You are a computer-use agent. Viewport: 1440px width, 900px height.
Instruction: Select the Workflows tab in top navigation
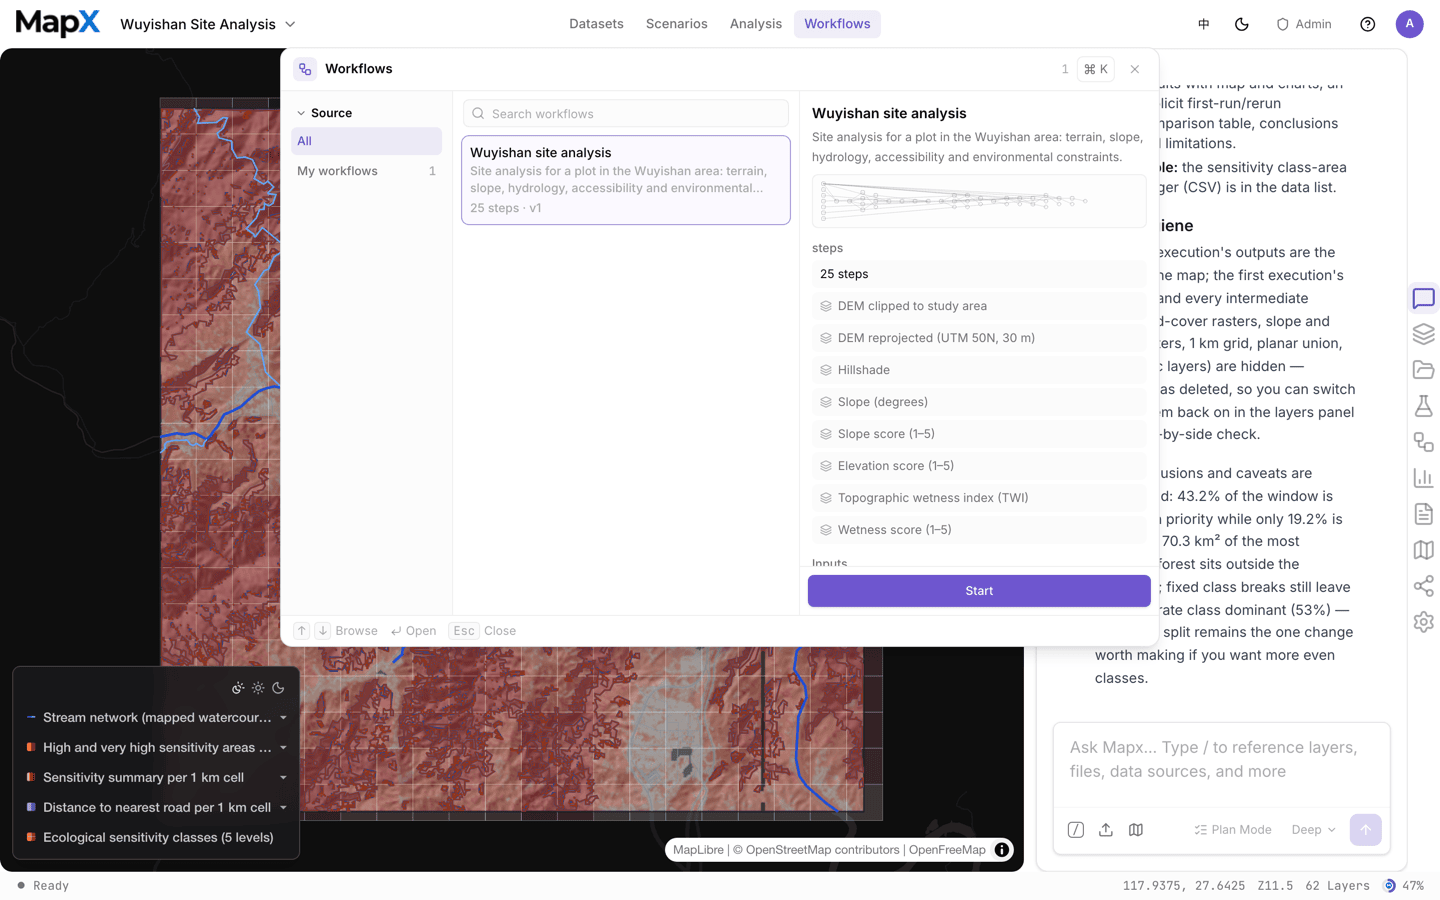tap(837, 24)
